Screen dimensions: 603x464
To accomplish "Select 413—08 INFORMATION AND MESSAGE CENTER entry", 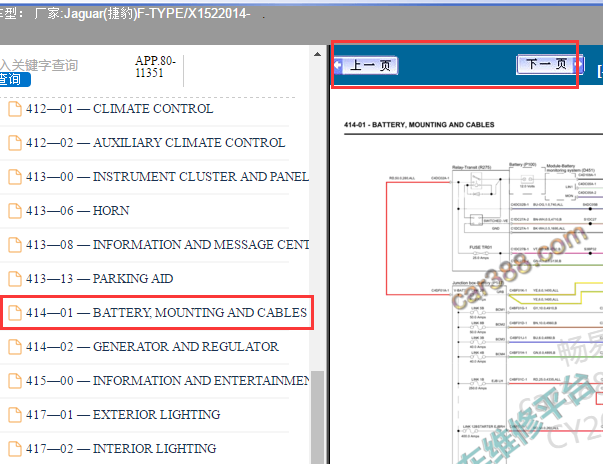I will [167, 245].
